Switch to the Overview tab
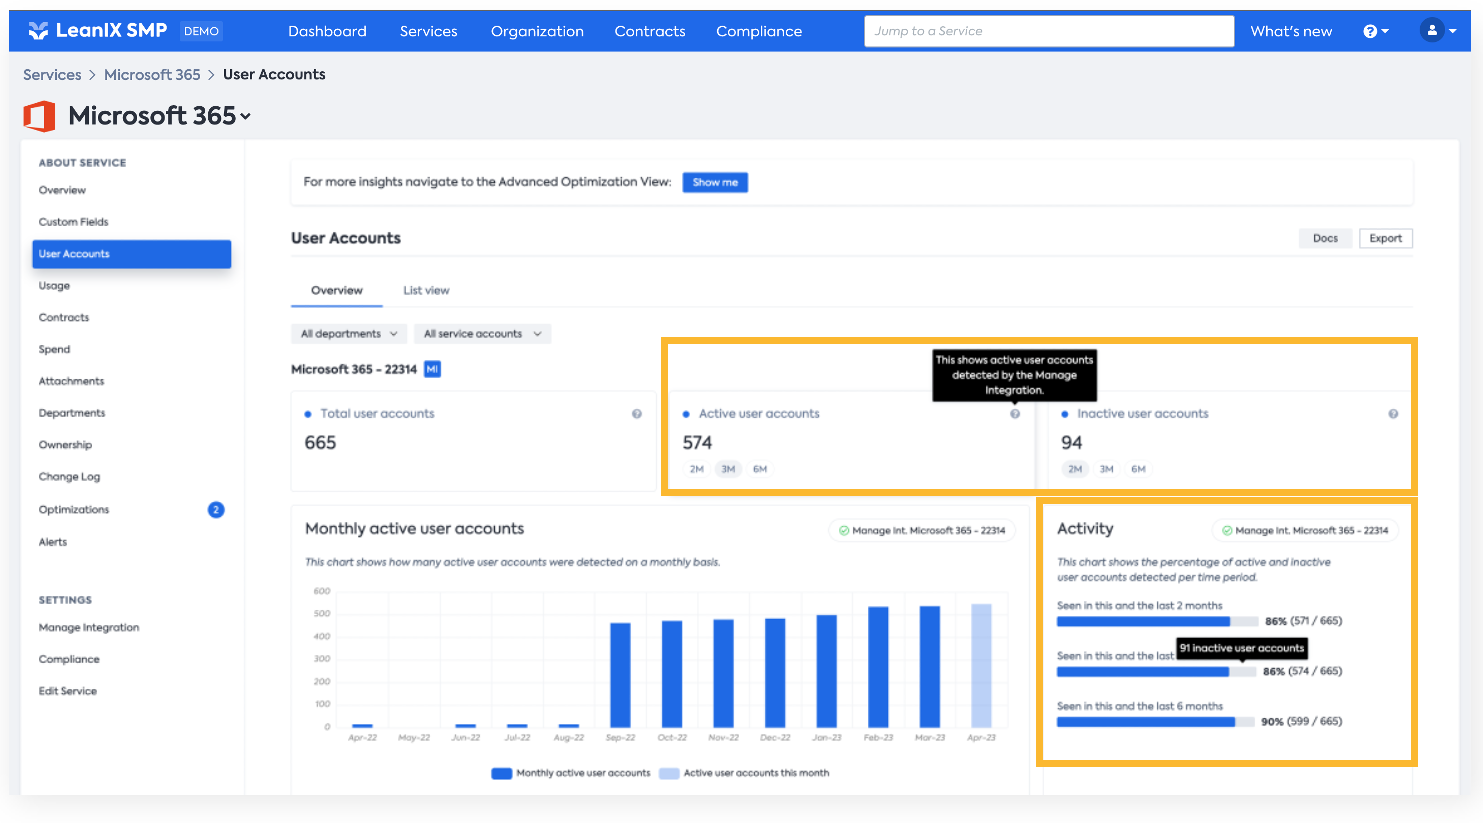This screenshot has height=823, width=1483. click(337, 290)
